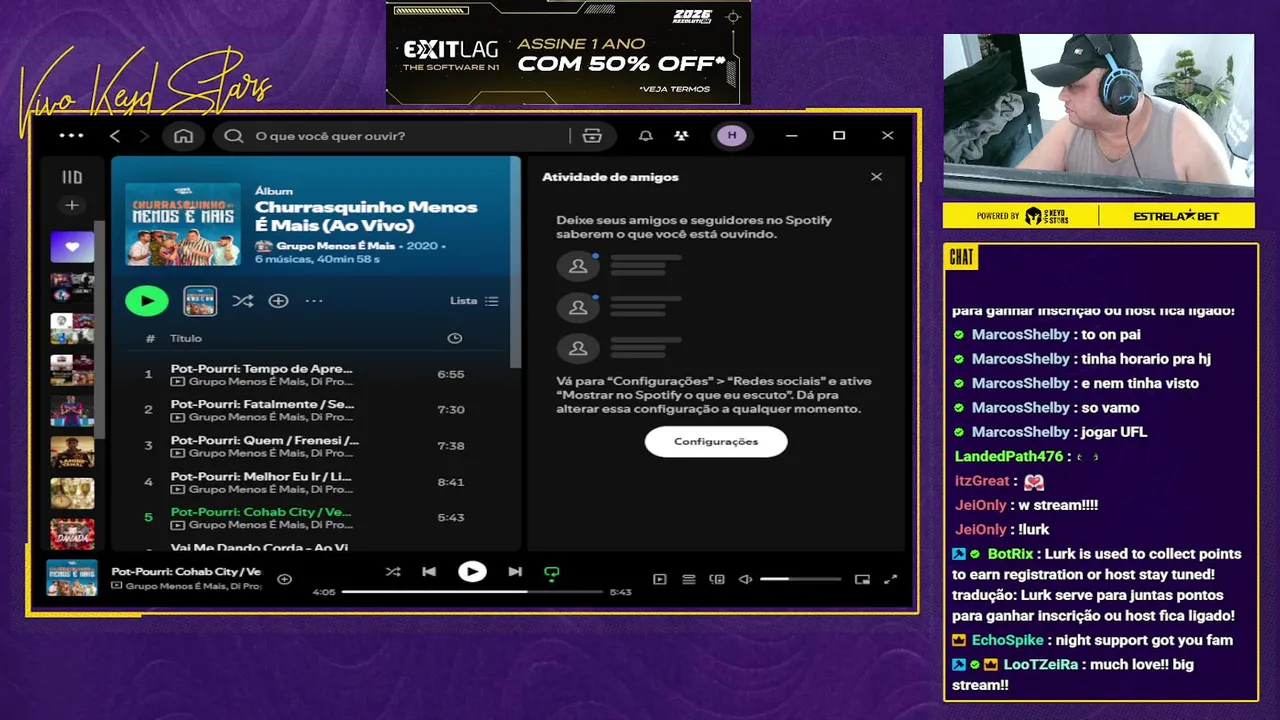Open the Now Playing view icon
Screen dimensions: 1280x720
tap(660, 579)
